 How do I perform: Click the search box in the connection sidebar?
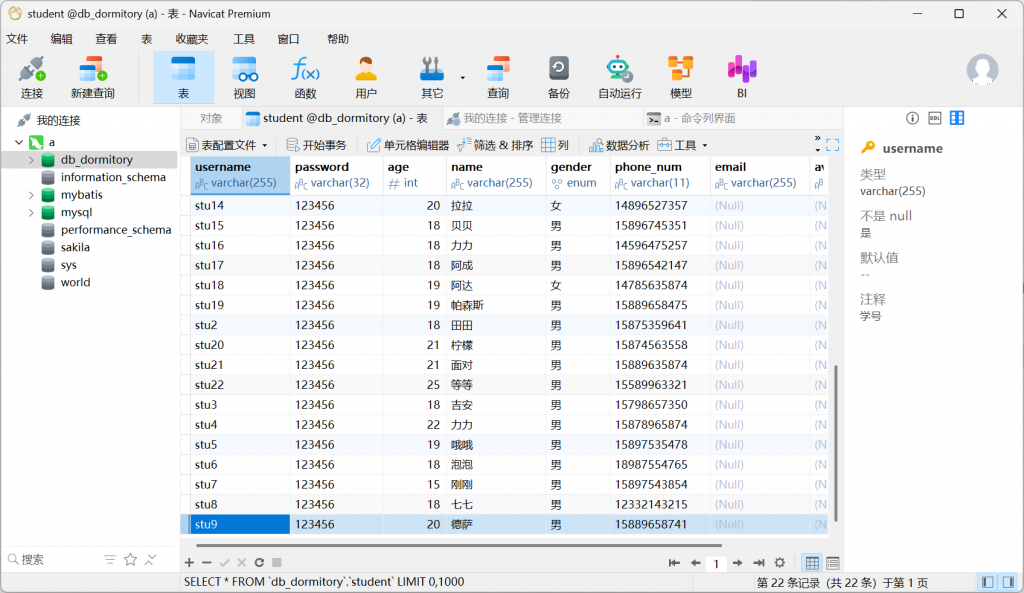point(55,560)
